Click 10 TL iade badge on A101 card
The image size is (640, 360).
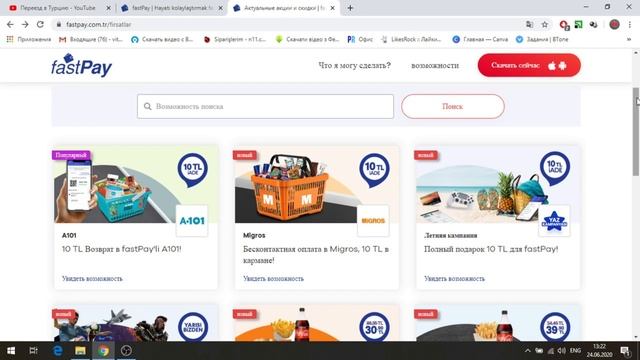click(x=193, y=169)
